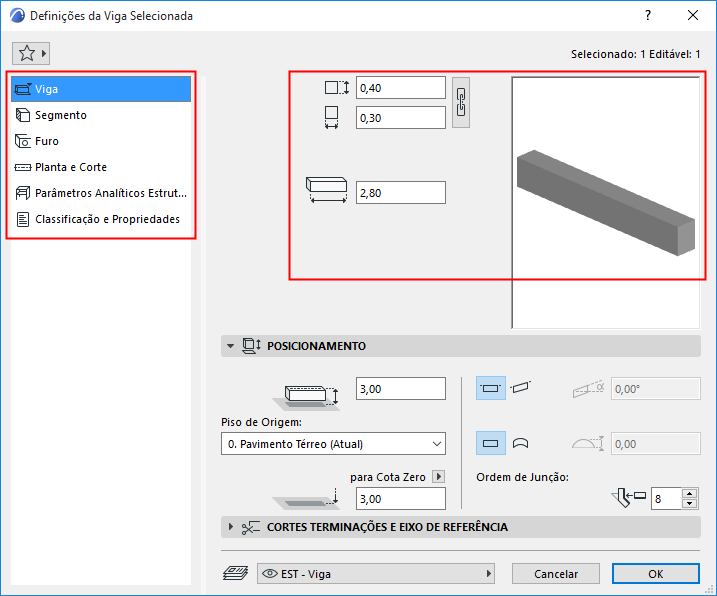The height and width of the screenshot is (596, 717).
Task: Click the beam length dimension icon
Action: [x=326, y=190]
